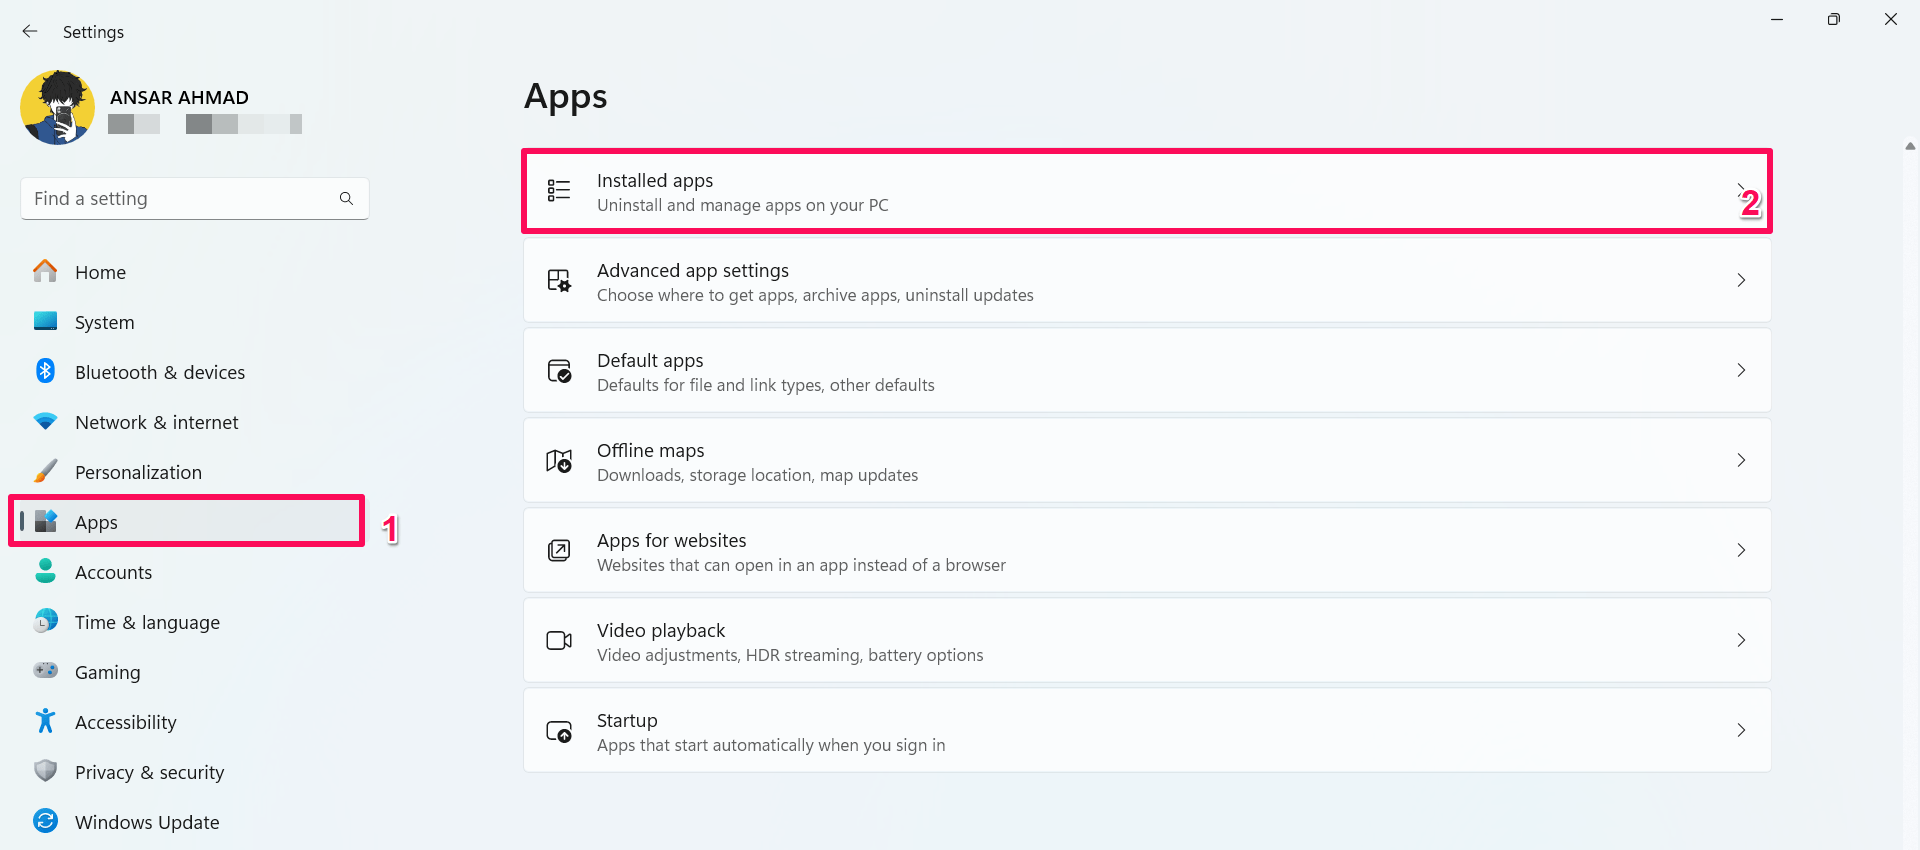Open Default apps title
1920x850 pixels.
(x=650, y=360)
